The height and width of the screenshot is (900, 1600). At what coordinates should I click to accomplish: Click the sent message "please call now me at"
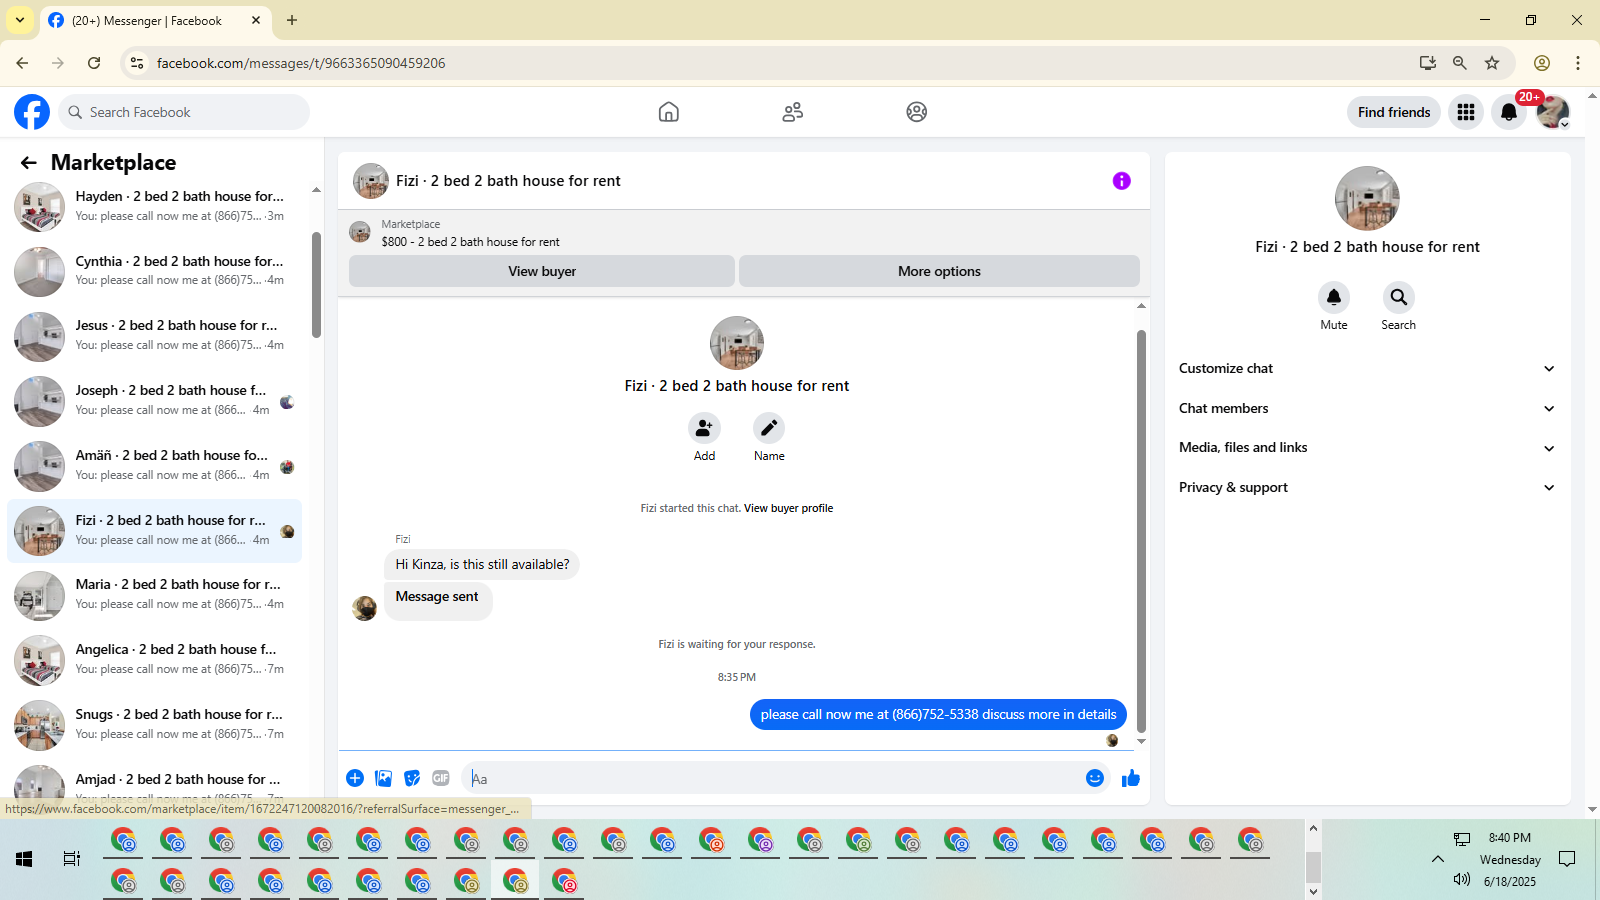click(x=938, y=714)
